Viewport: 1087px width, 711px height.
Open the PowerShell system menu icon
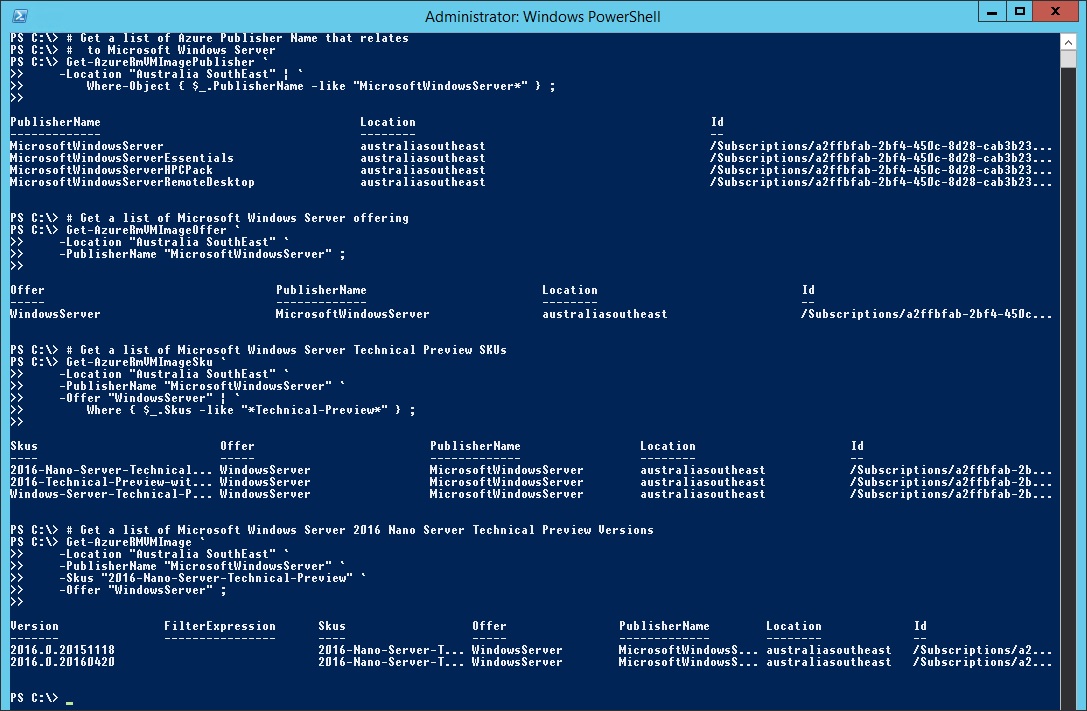[x=19, y=16]
